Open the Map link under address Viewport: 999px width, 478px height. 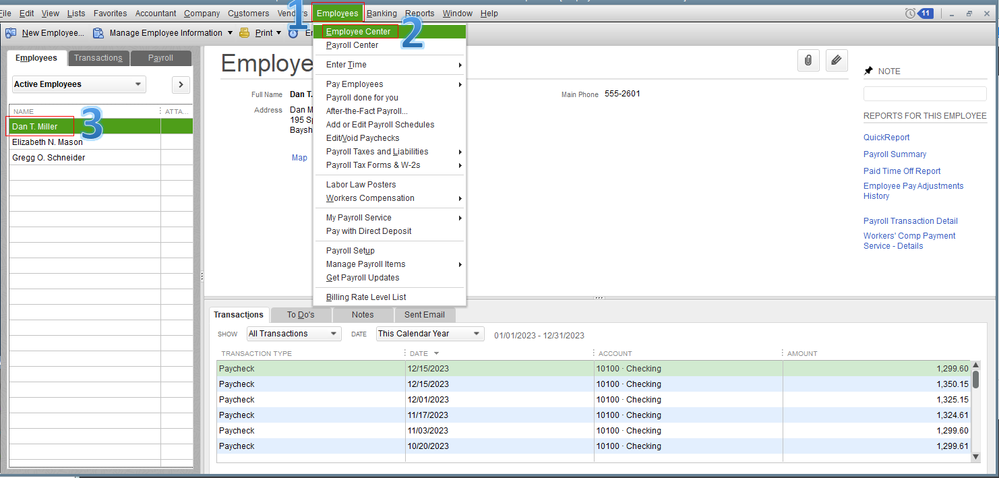click(x=299, y=157)
